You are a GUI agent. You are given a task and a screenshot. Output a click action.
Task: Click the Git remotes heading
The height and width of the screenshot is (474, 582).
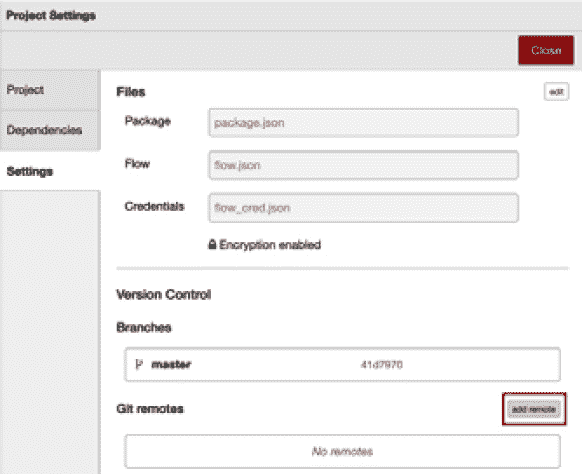tap(150, 409)
